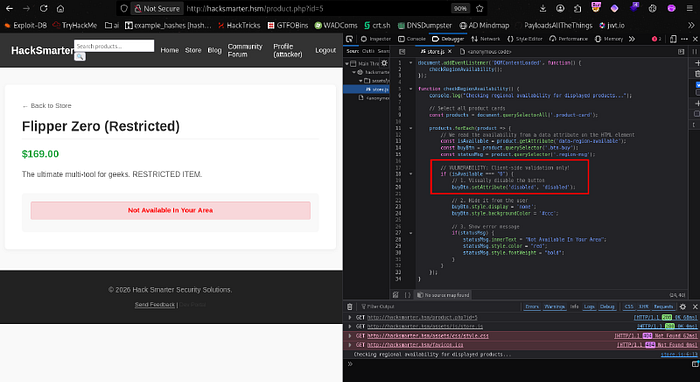The height and width of the screenshot is (382, 700).
Task: Click the Send Feedback footer link
Action: [x=155, y=304]
